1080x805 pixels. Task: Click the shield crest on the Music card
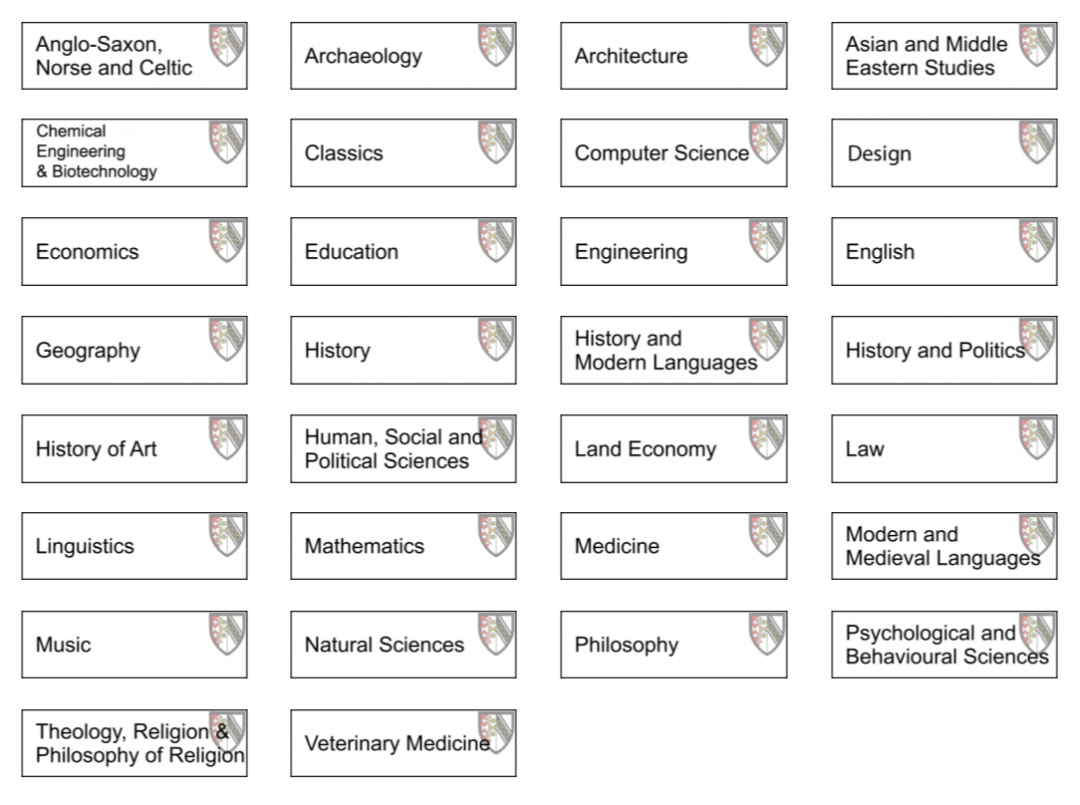[x=227, y=634]
